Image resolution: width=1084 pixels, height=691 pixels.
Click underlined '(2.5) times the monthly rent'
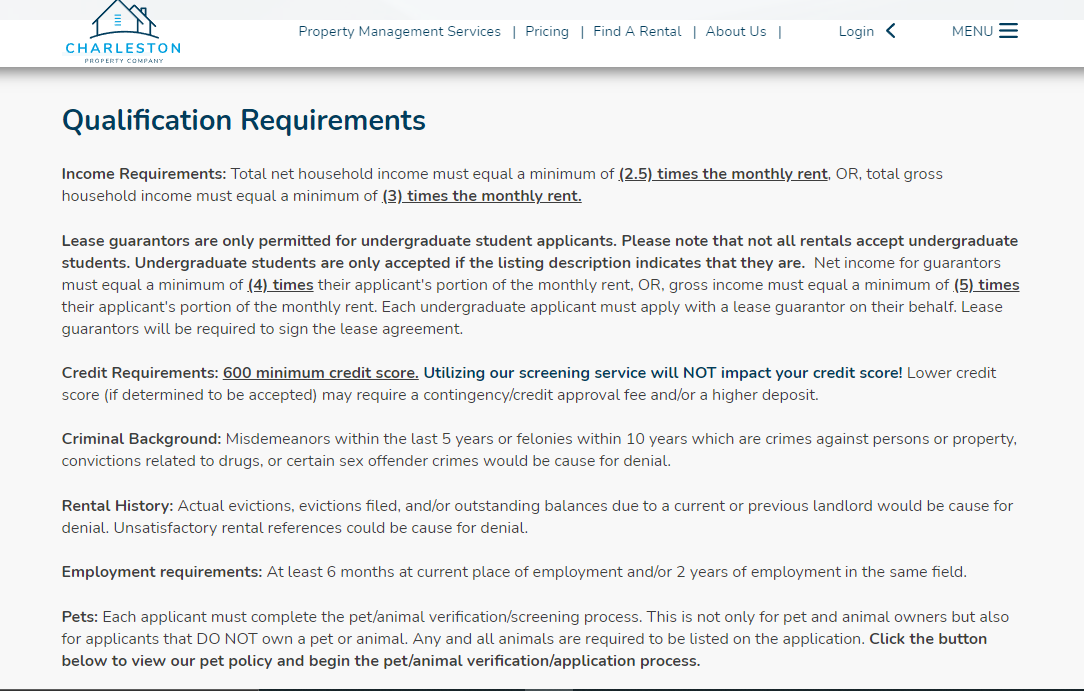point(723,174)
